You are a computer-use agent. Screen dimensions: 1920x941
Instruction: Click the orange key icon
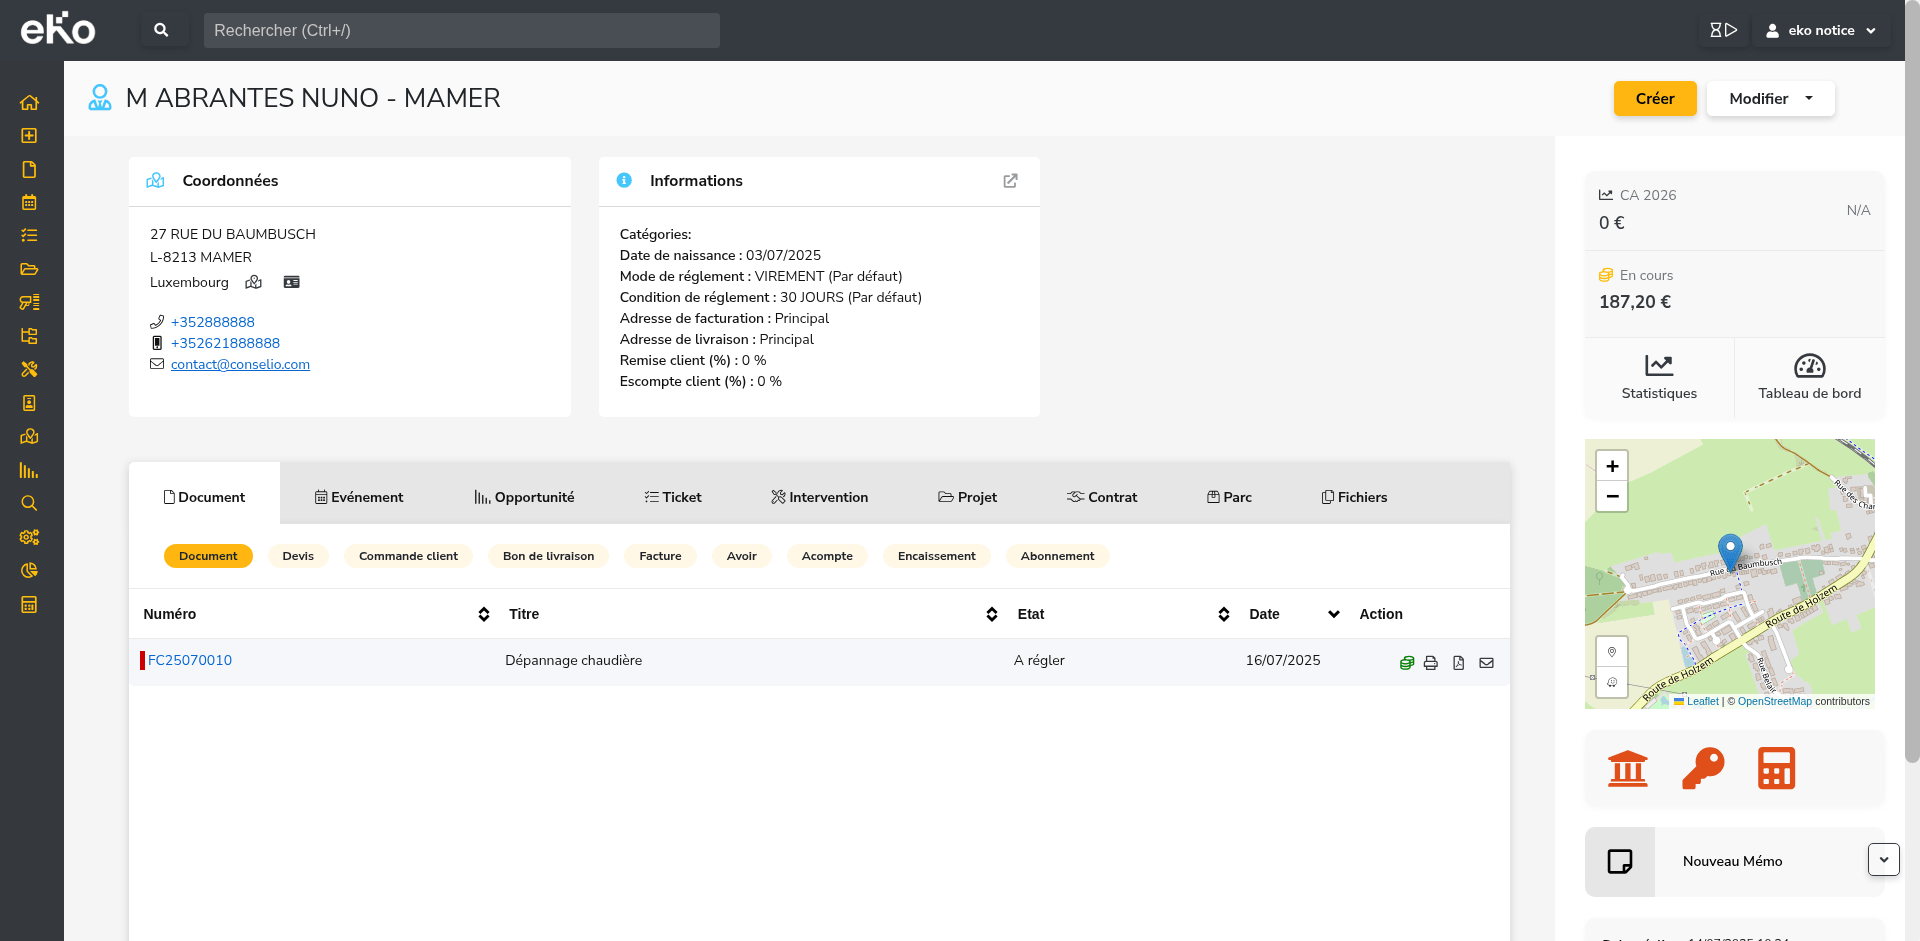[x=1702, y=768]
